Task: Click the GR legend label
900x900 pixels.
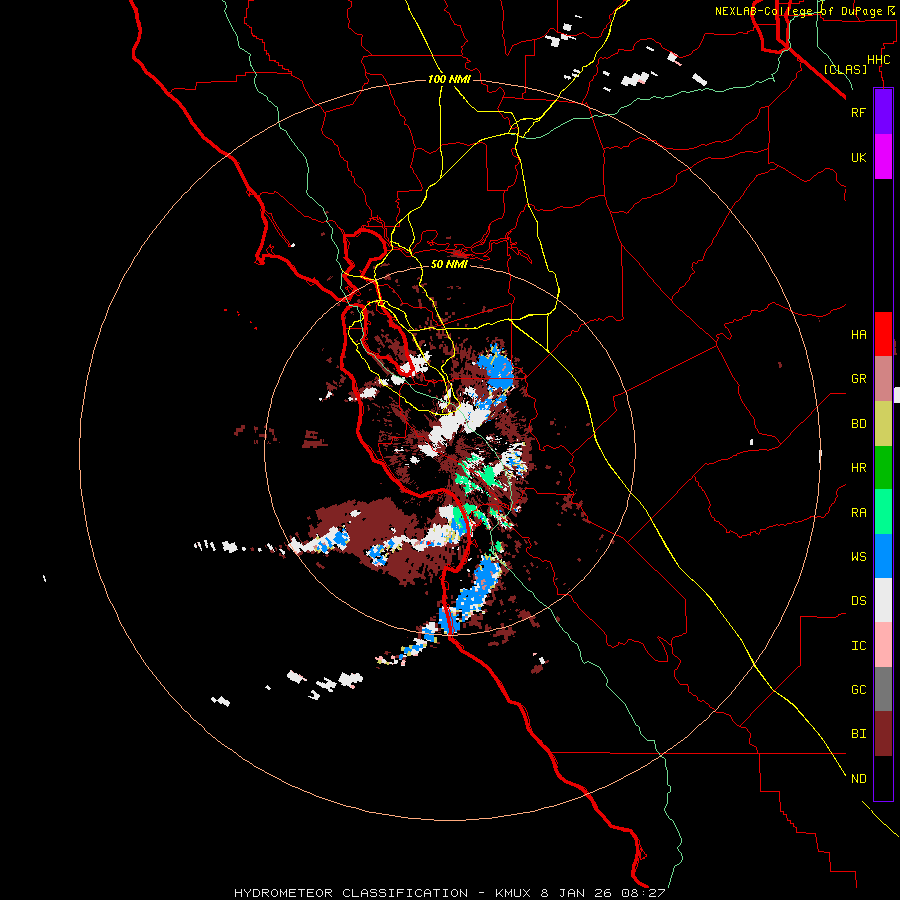Action: (858, 379)
